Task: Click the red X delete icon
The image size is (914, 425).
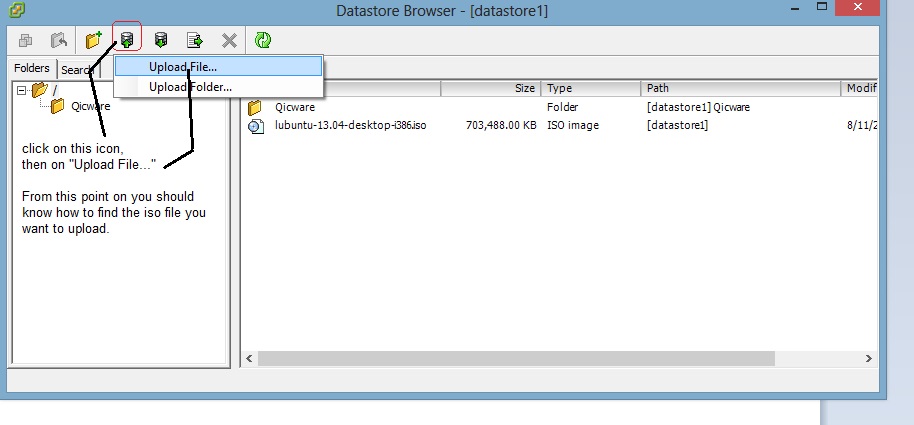Action: pos(229,41)
